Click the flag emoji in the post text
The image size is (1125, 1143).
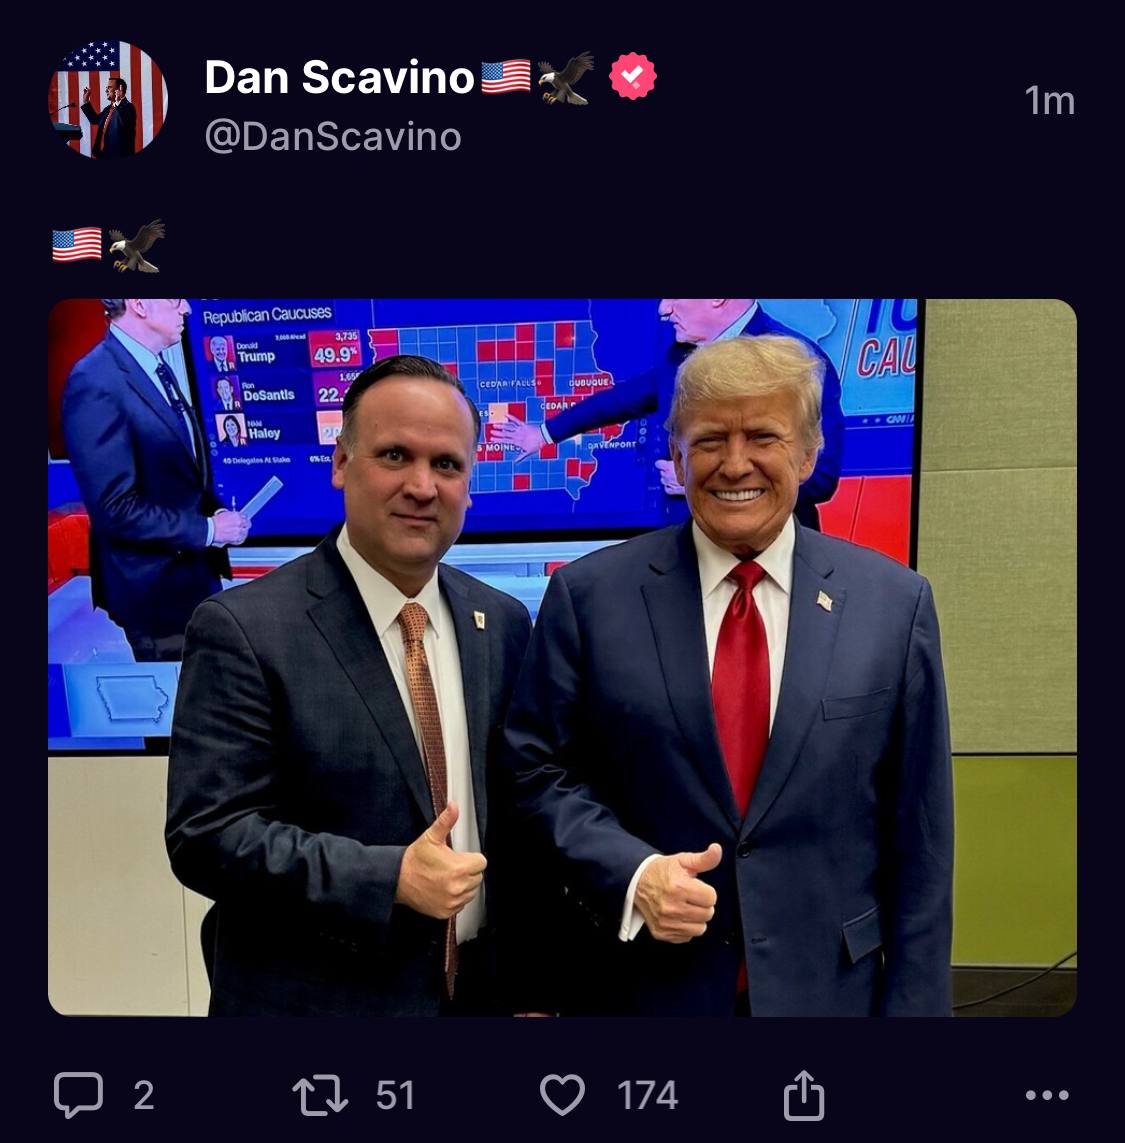77,245
